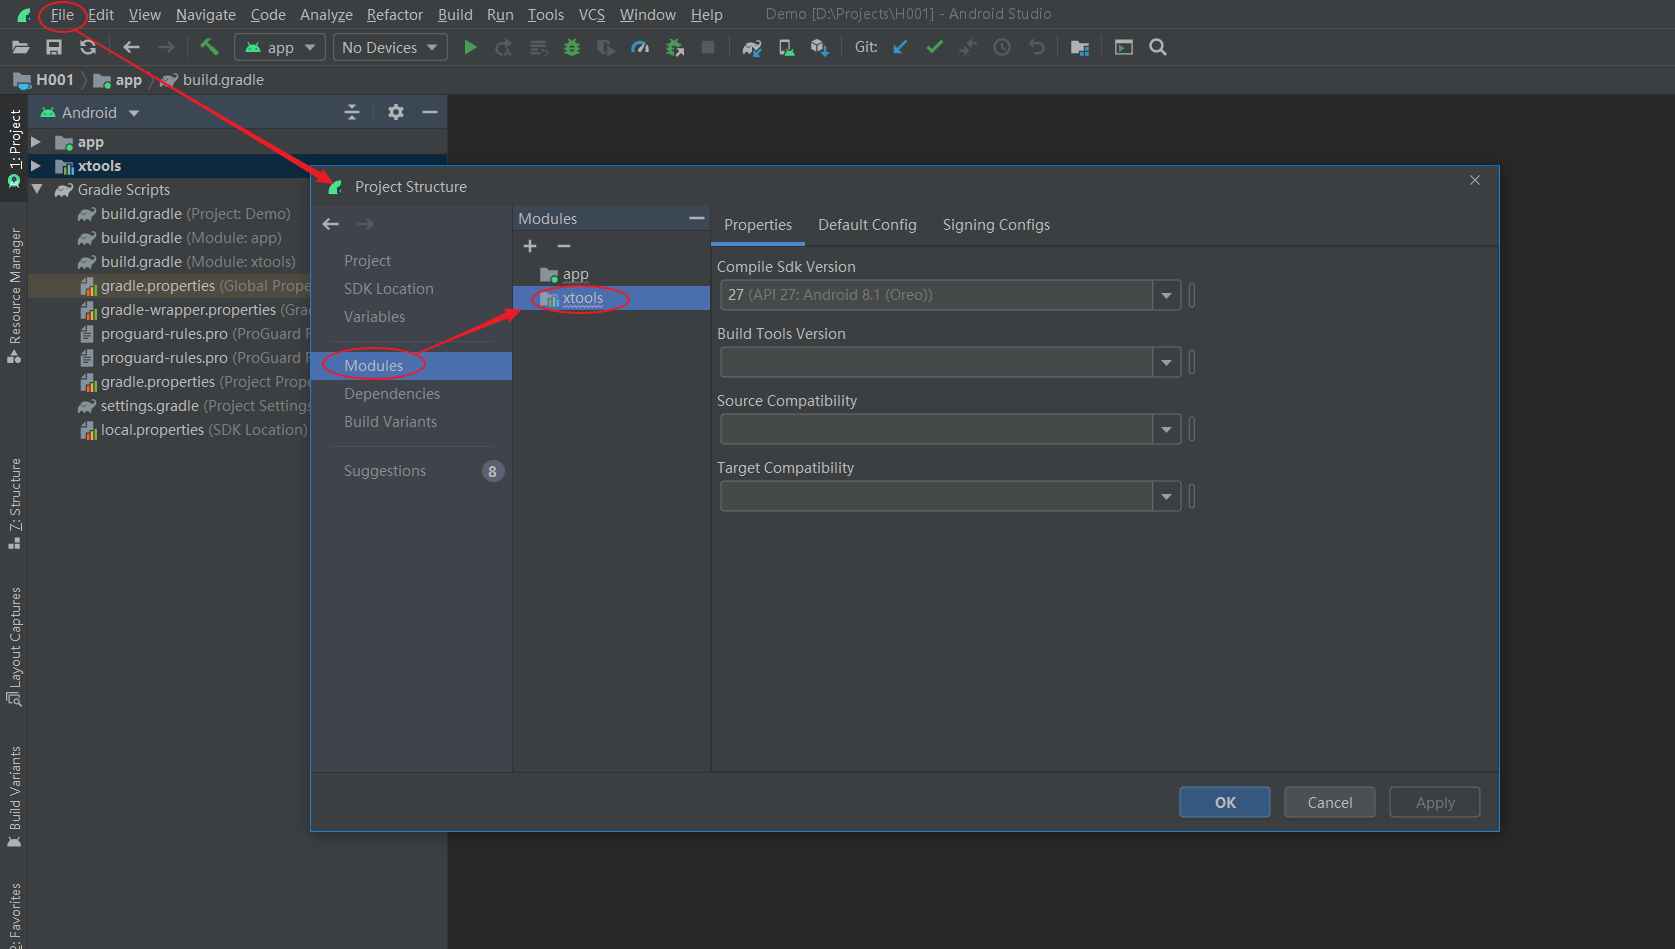Open the Build menu

[455, 15]
